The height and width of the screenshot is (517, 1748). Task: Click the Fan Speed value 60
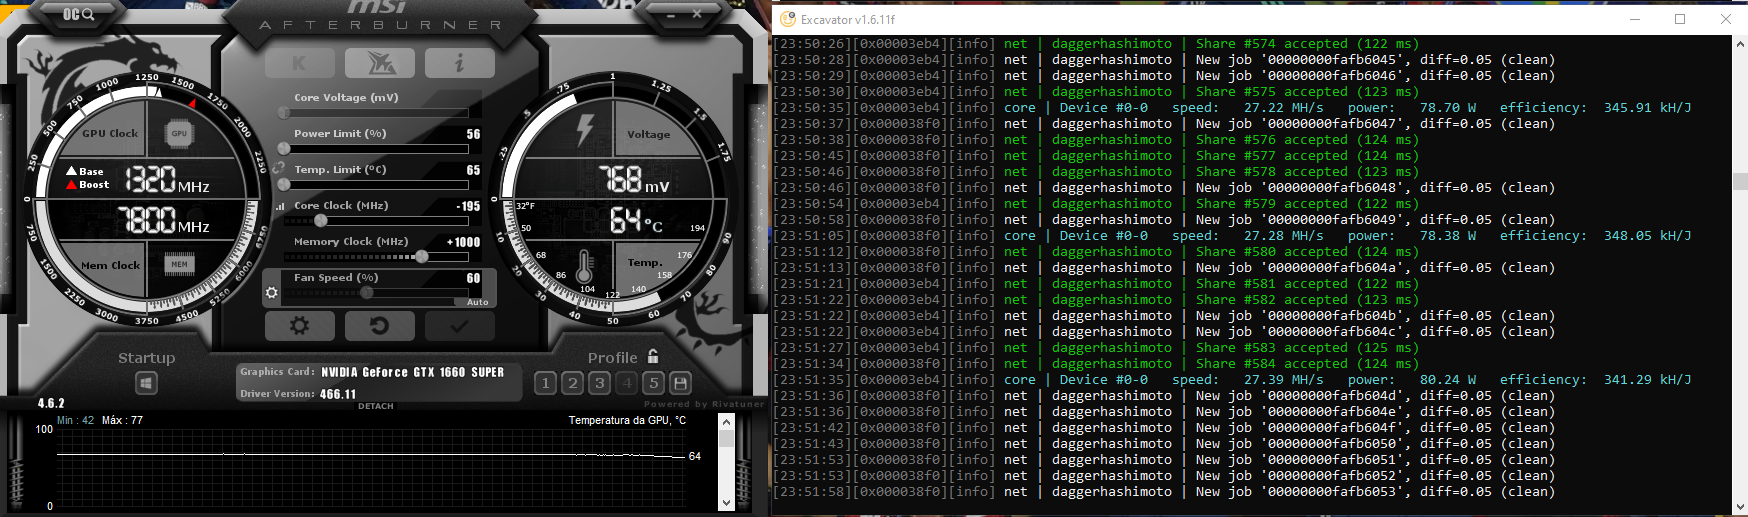tap(473, 278)
